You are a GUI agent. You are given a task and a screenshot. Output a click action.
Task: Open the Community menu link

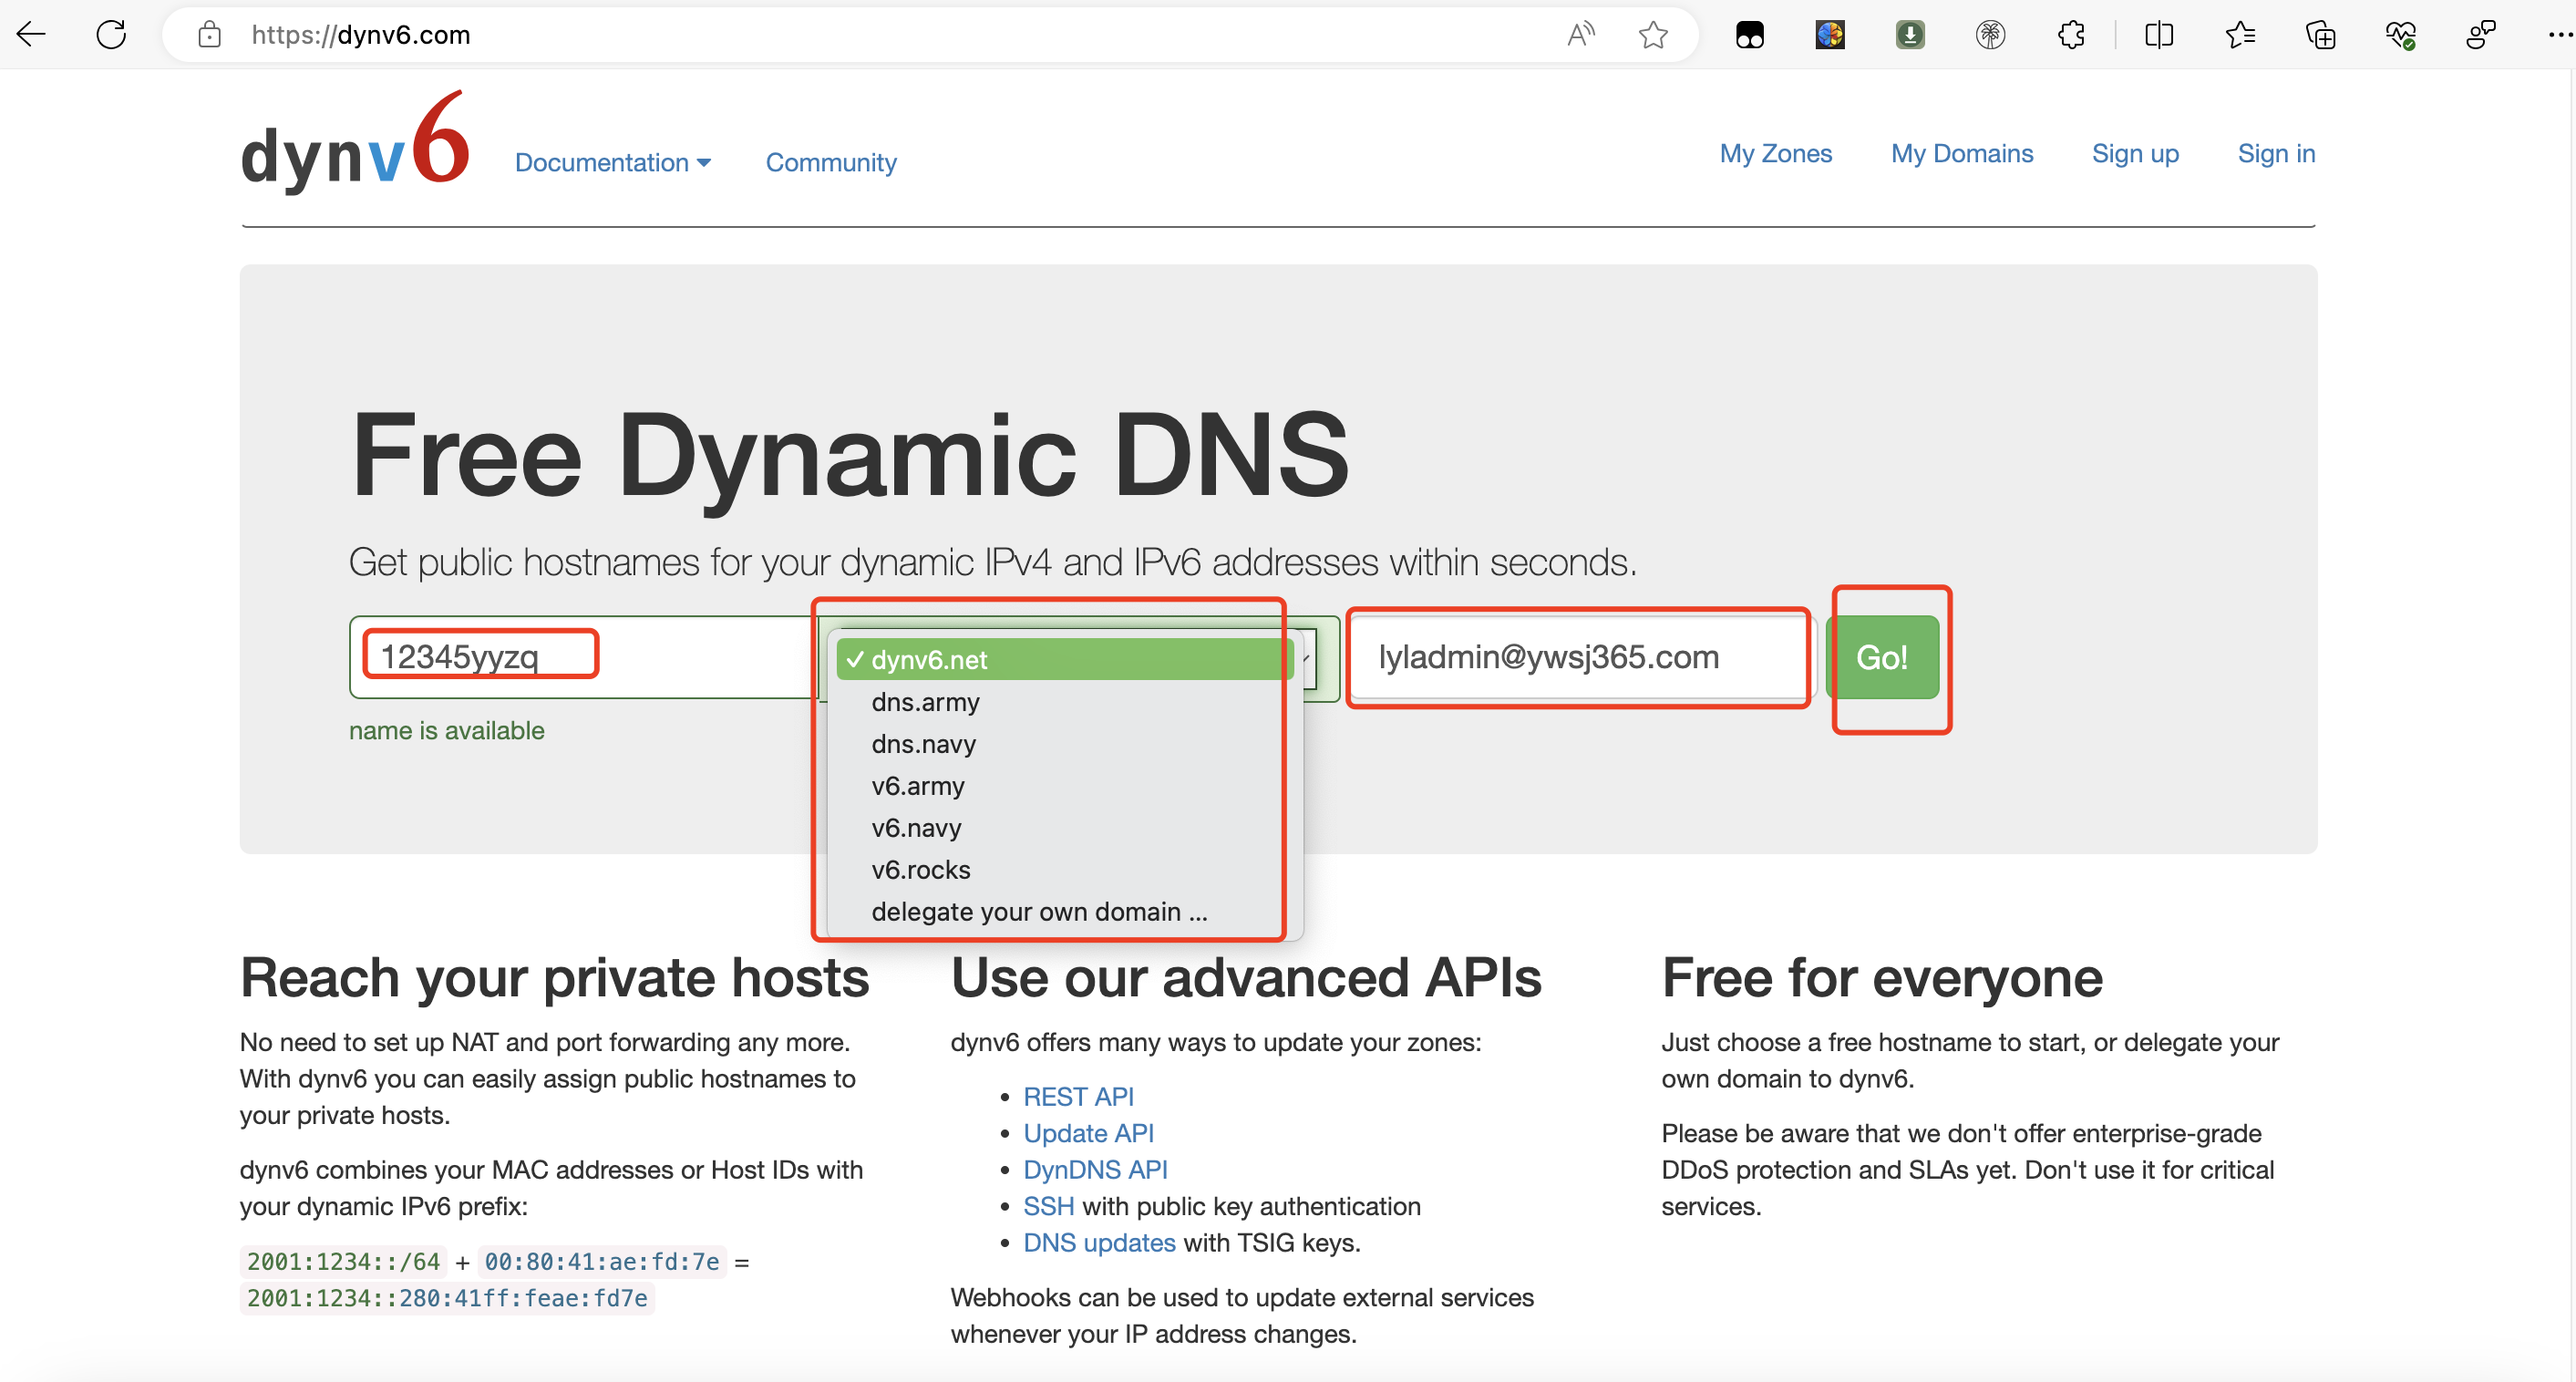pos(830,162)
